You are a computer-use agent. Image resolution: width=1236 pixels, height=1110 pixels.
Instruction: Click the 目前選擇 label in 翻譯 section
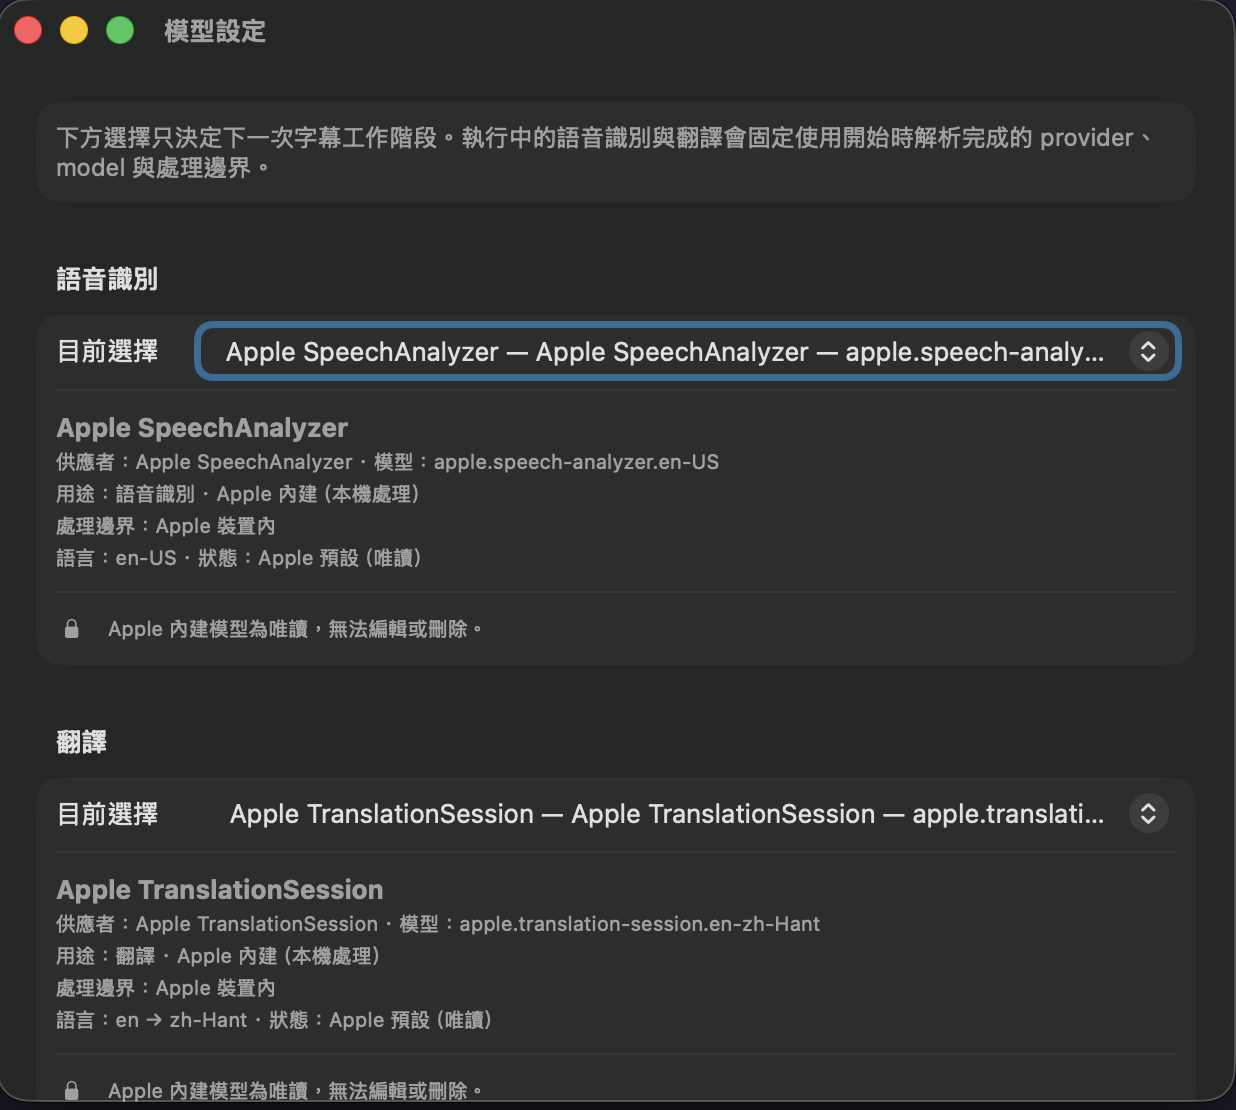click(107, 813)
